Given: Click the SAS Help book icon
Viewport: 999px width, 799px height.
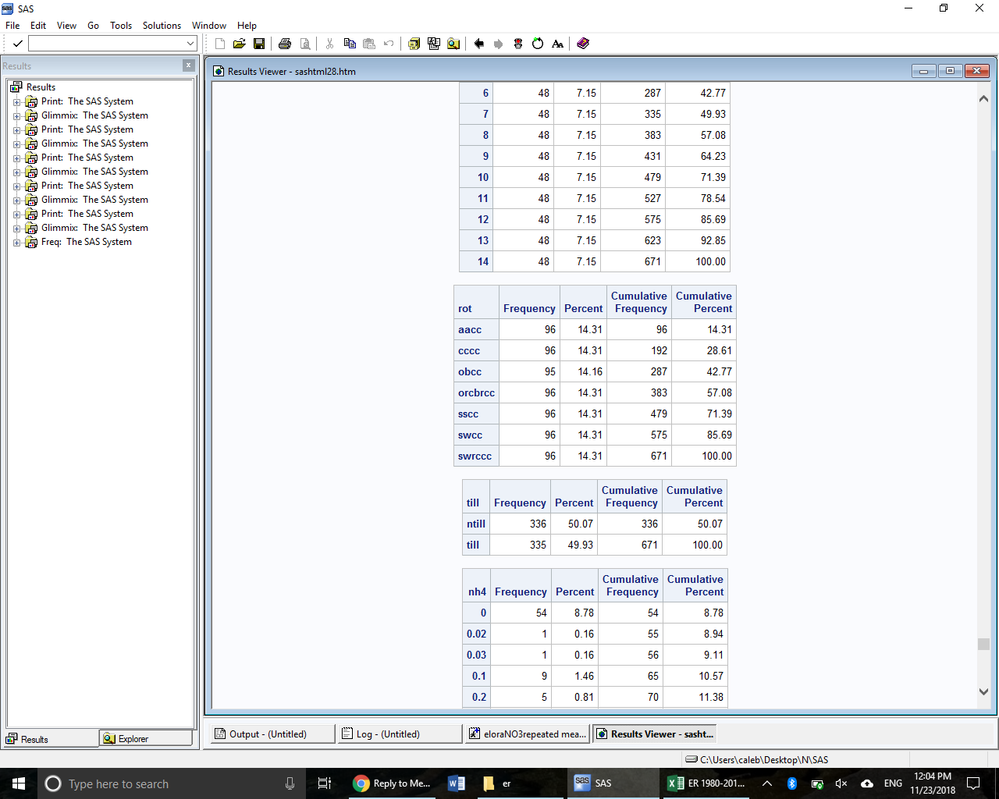Looking at the screenshot, I should click(583, 43).
